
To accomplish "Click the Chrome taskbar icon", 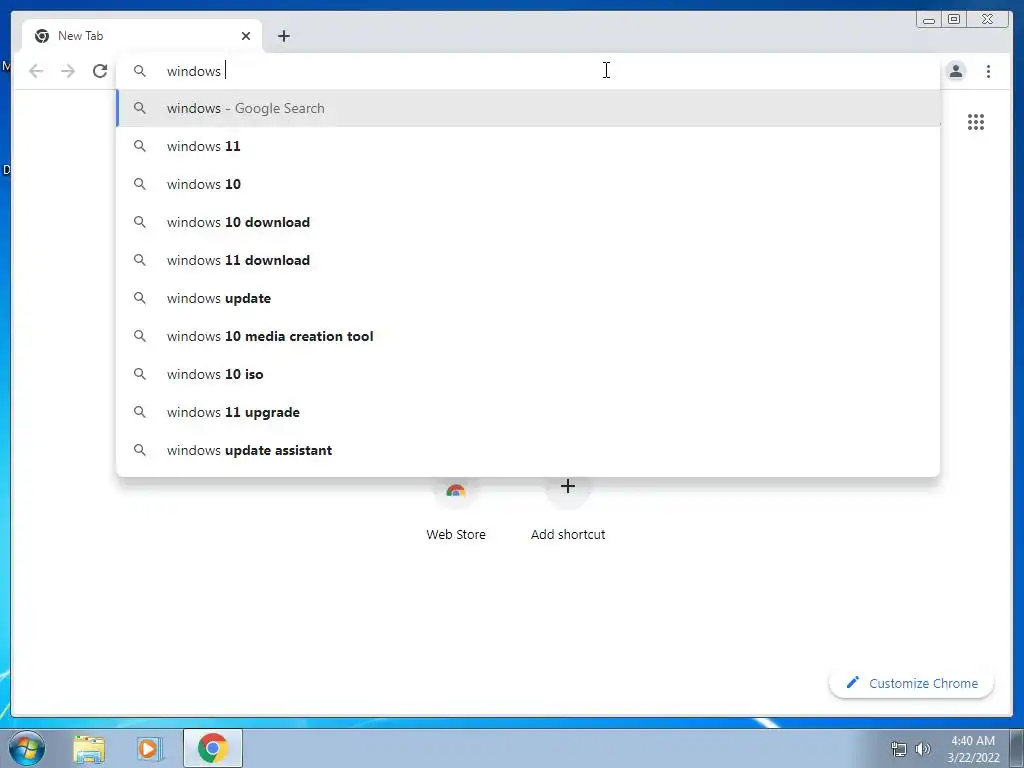I will [213, 748].
